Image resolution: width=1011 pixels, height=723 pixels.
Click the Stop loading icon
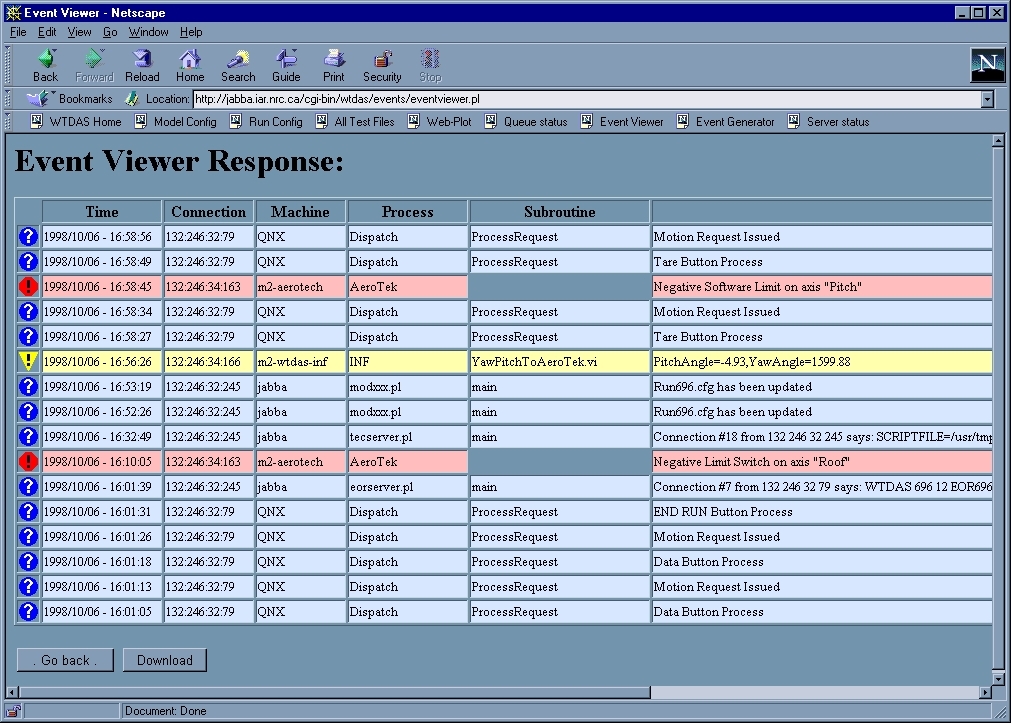430,65
